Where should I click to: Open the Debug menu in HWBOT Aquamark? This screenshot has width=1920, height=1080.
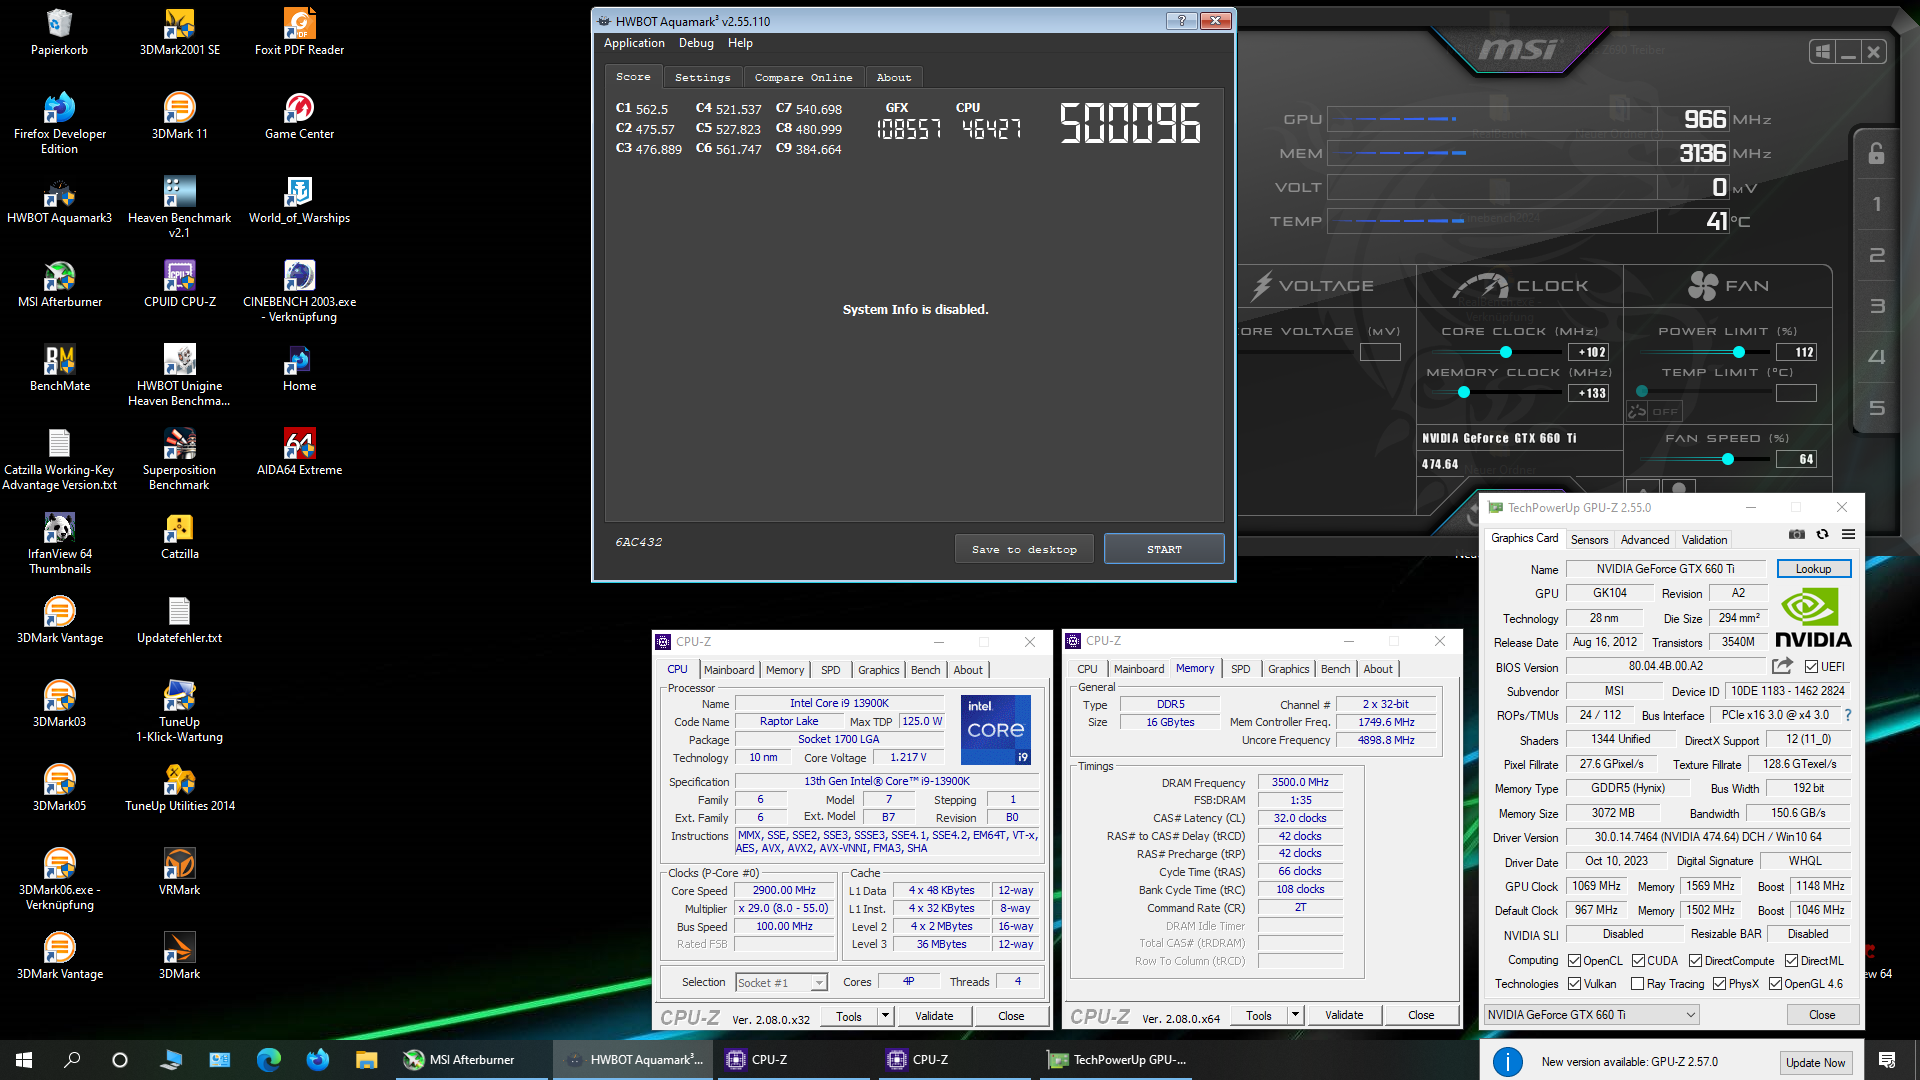click(696, 43)
